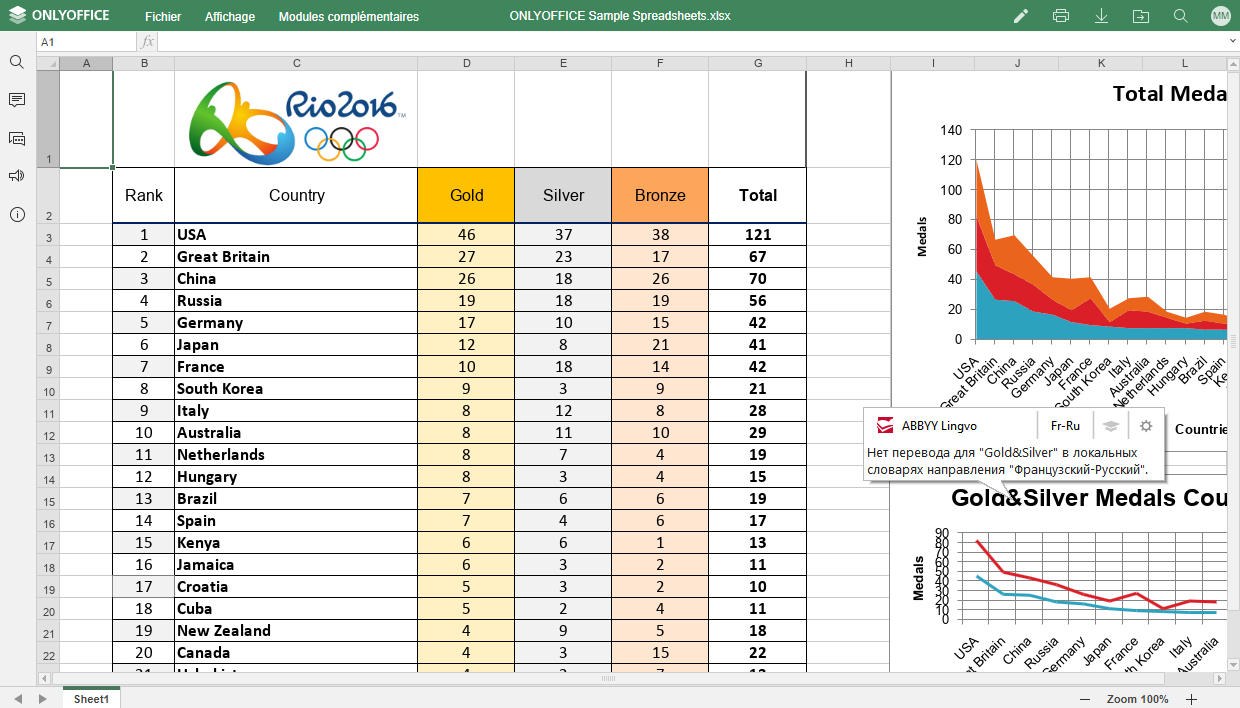Click the A1 cell name box

tap(86, 42)
